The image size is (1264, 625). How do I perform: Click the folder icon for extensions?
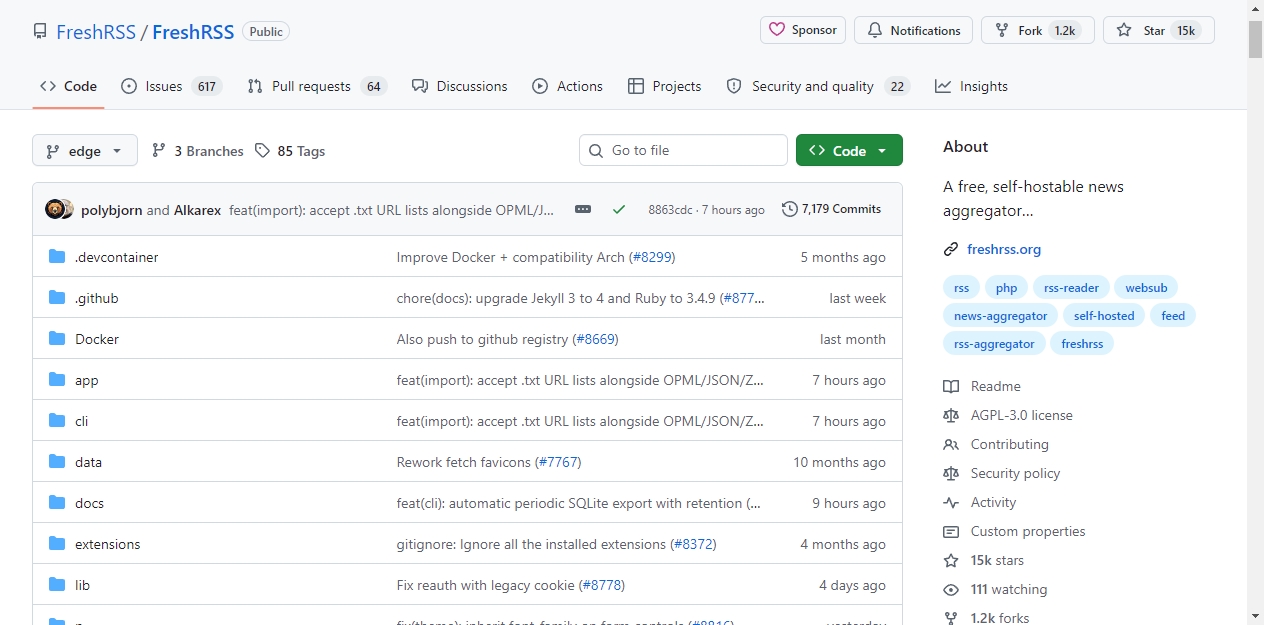(x=57, y=544)
